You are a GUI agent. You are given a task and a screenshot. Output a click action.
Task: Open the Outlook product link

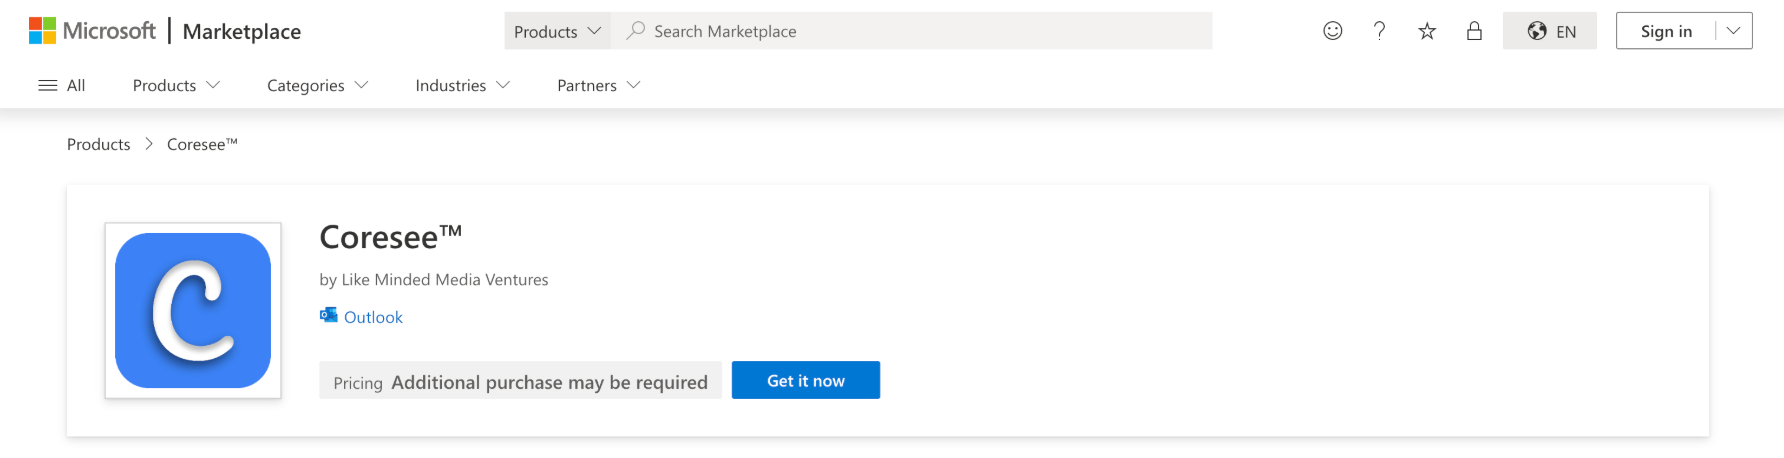point(373,317)
